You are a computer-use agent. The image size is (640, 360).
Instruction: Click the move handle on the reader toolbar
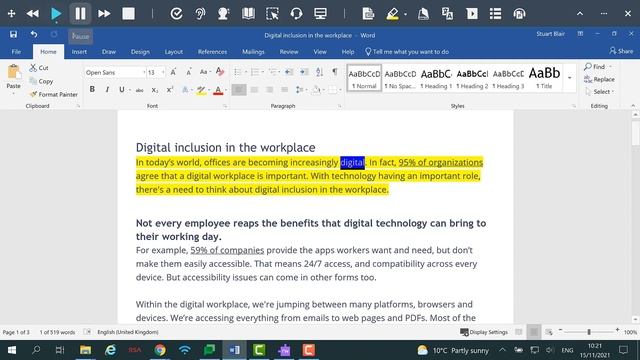tap(11, 14)
